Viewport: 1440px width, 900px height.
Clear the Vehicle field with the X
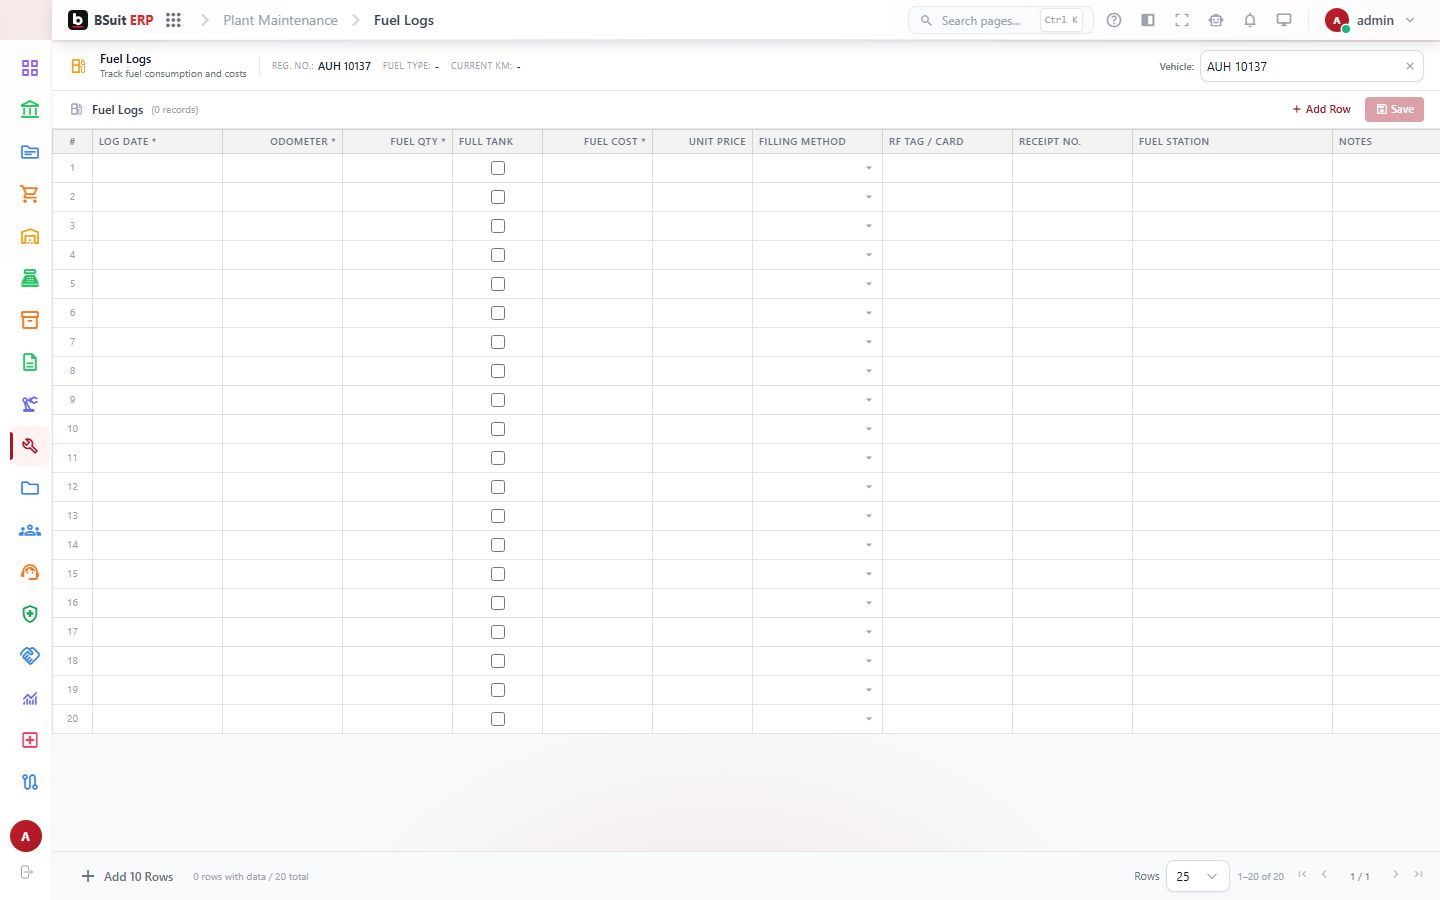point(1410,66)
